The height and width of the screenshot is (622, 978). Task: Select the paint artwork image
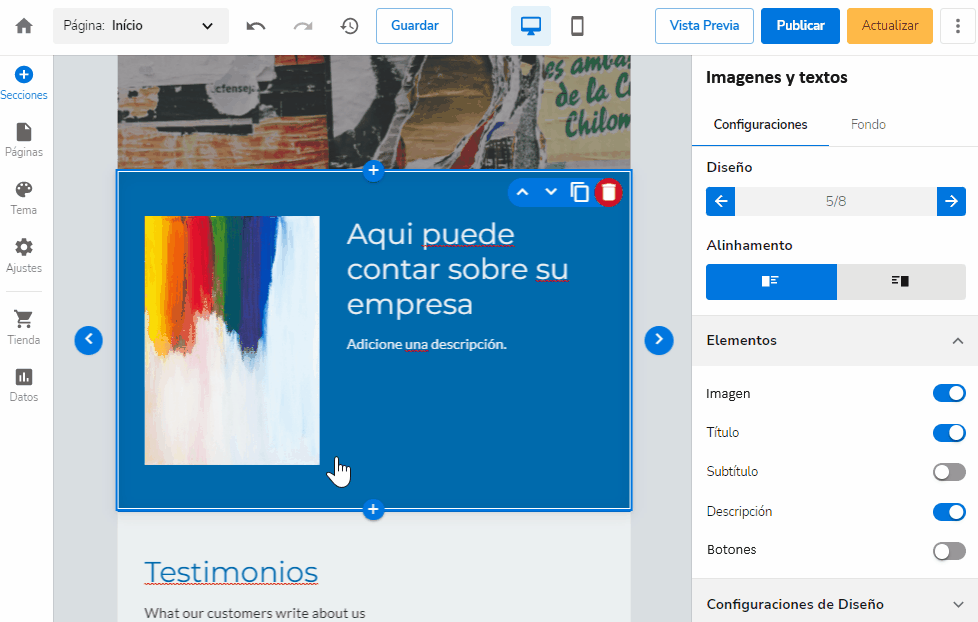(x=232, y=340)
